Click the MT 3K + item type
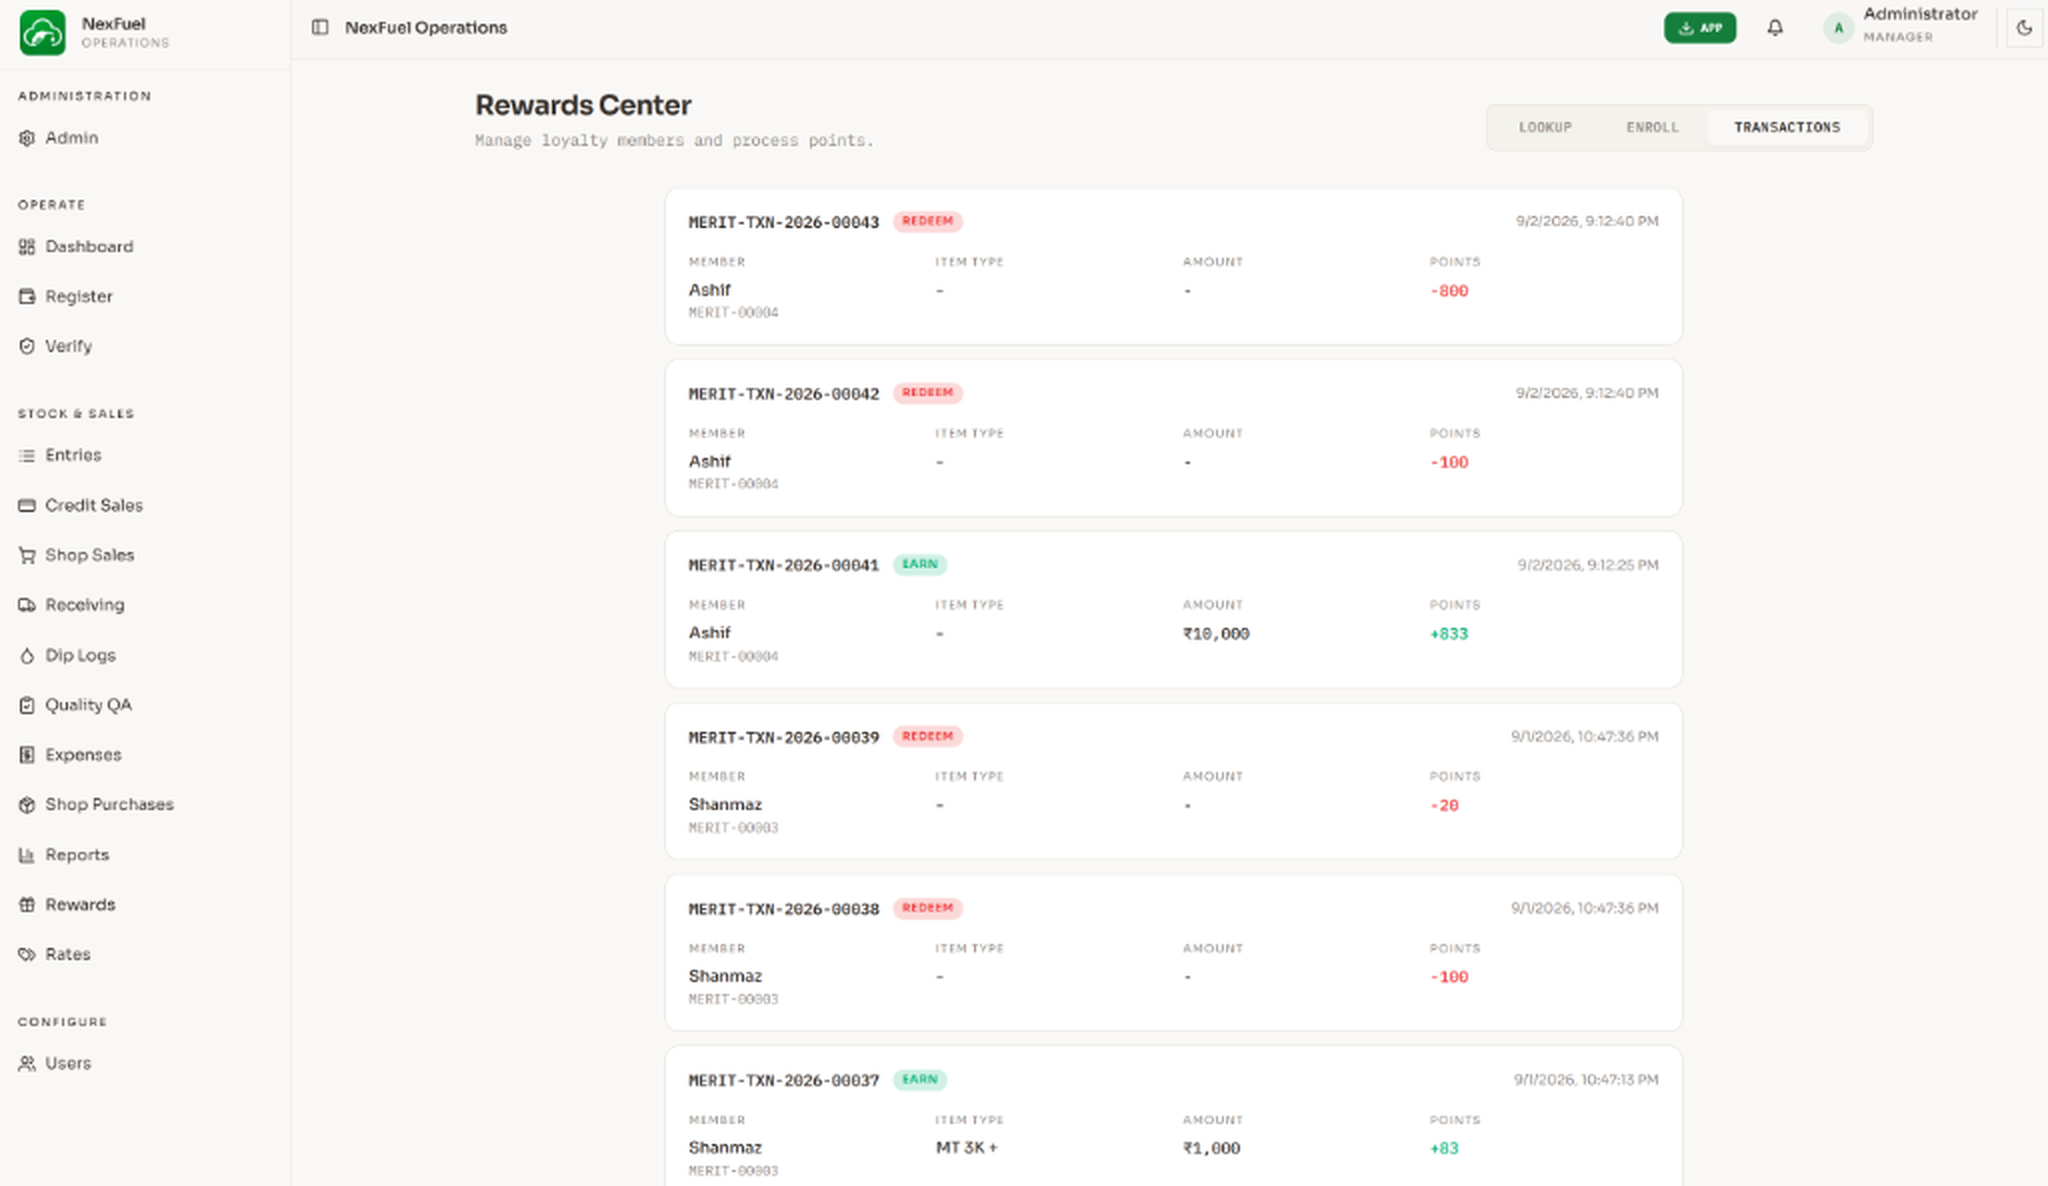The width and height of the screenshot is (2048, 1186). tap(967, 1148)
